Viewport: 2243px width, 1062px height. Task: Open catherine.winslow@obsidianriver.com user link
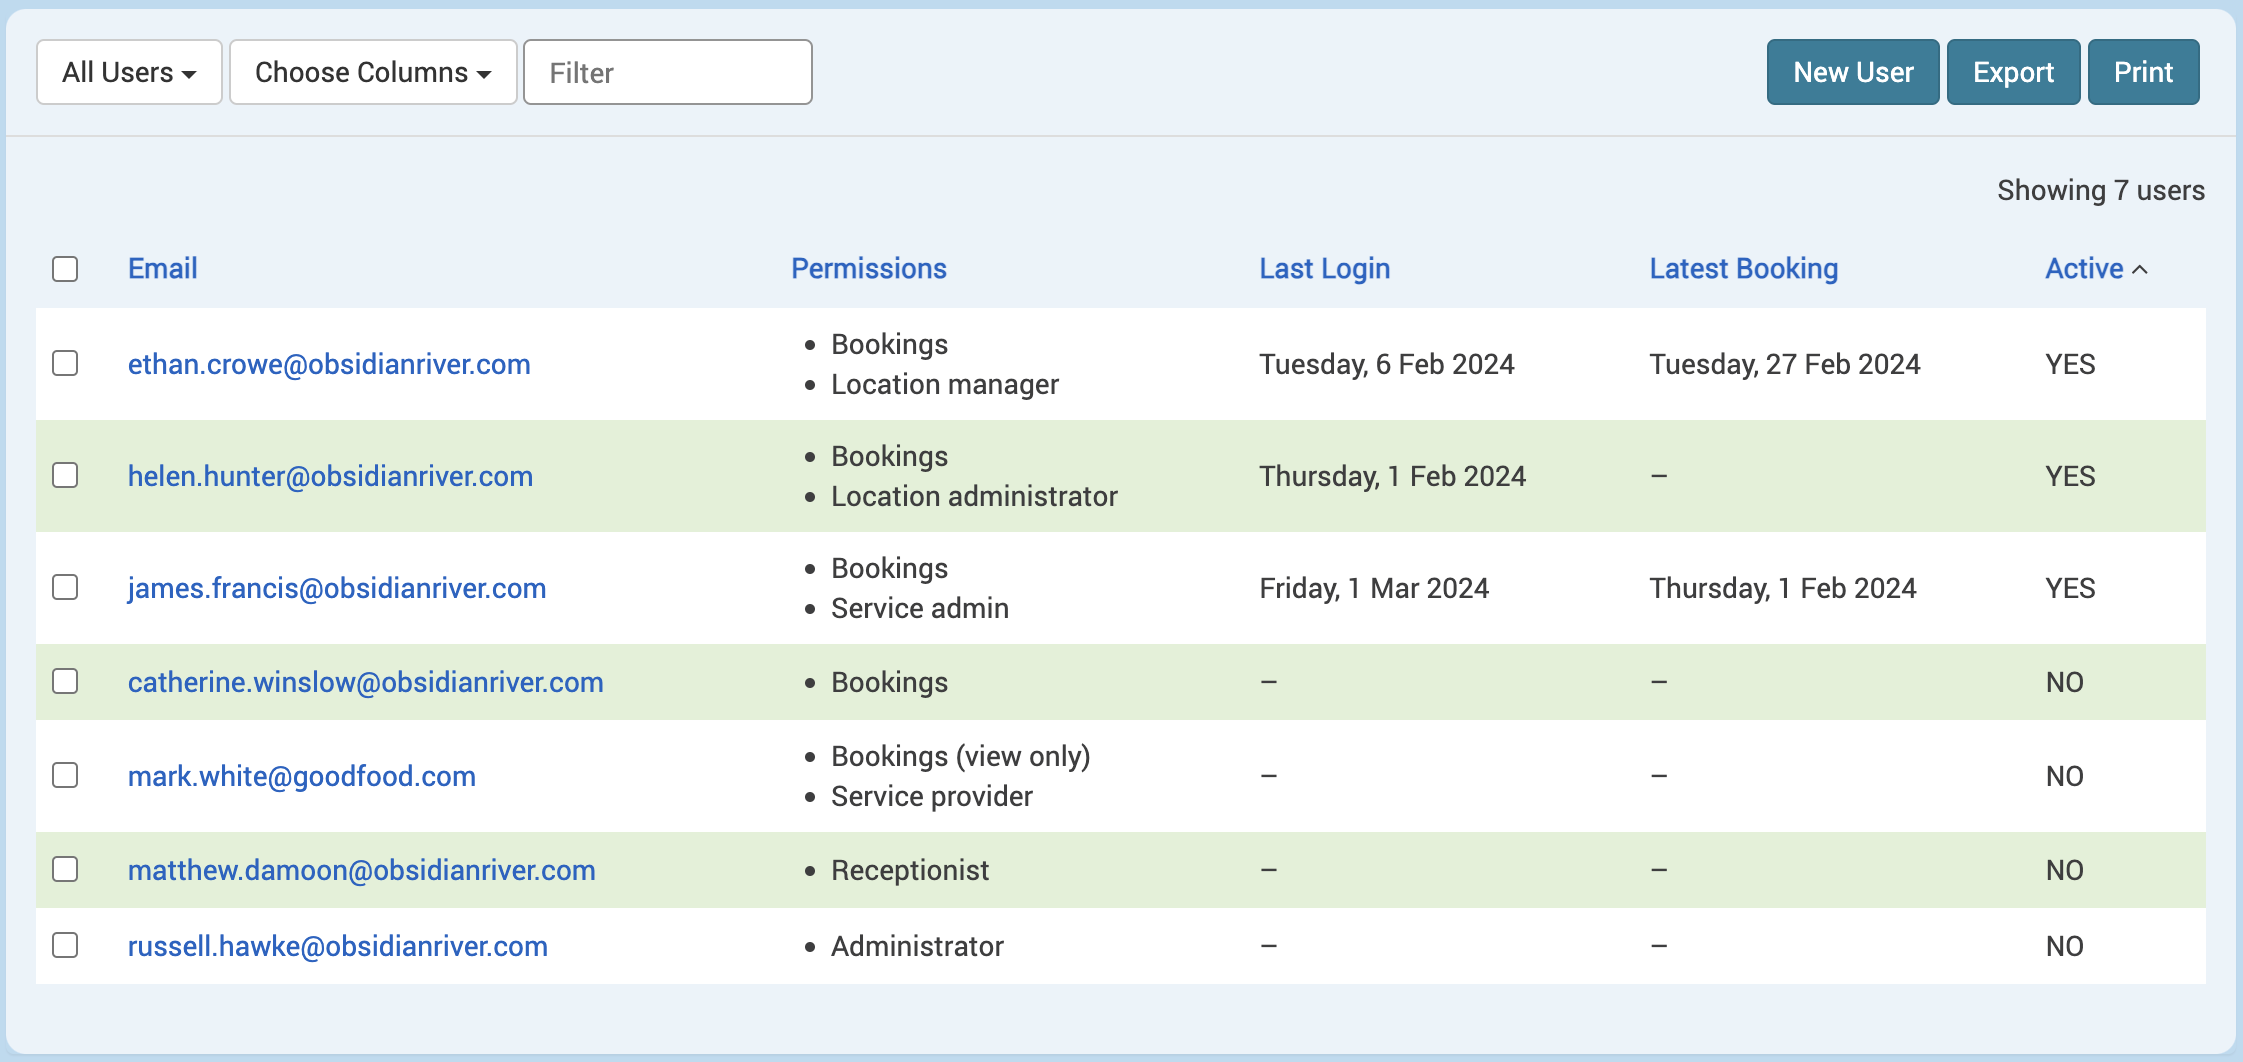(x=365, y=682)
